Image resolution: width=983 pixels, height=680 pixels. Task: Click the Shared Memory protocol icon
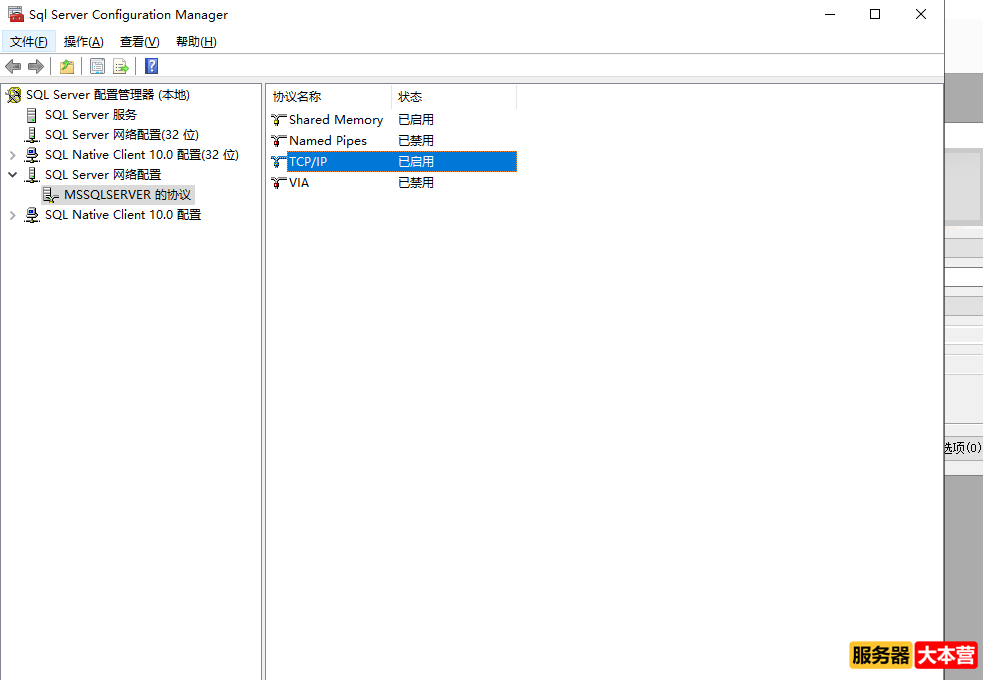(x=275, y=119)
